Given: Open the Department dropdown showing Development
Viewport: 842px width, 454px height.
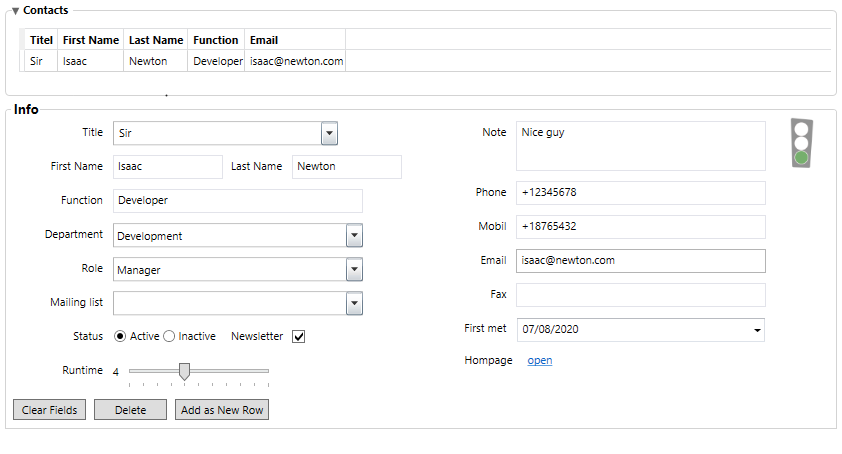Looking at the screenshot, I should tap(354, 235).
